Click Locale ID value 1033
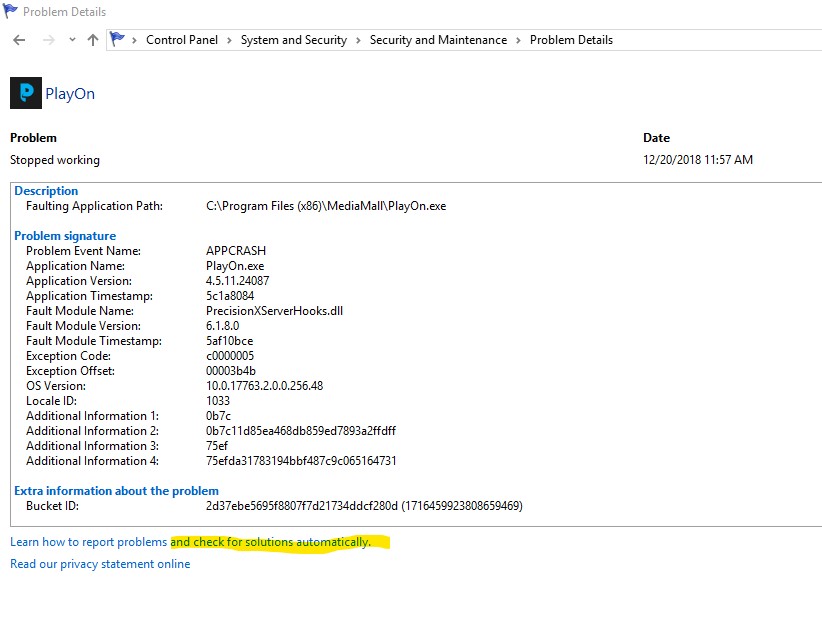Image resolution: width=822 pixels, height=628 pixels. click(218, 400)
